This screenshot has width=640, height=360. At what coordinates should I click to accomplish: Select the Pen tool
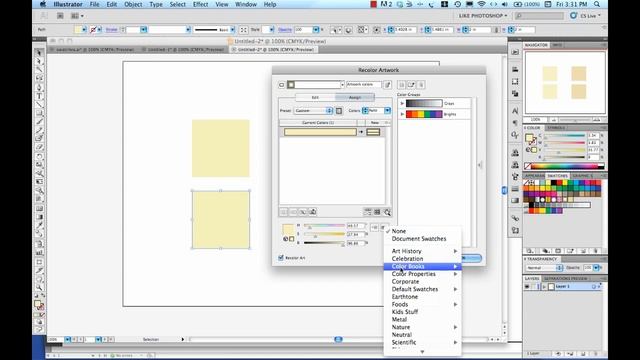(39, 87)
